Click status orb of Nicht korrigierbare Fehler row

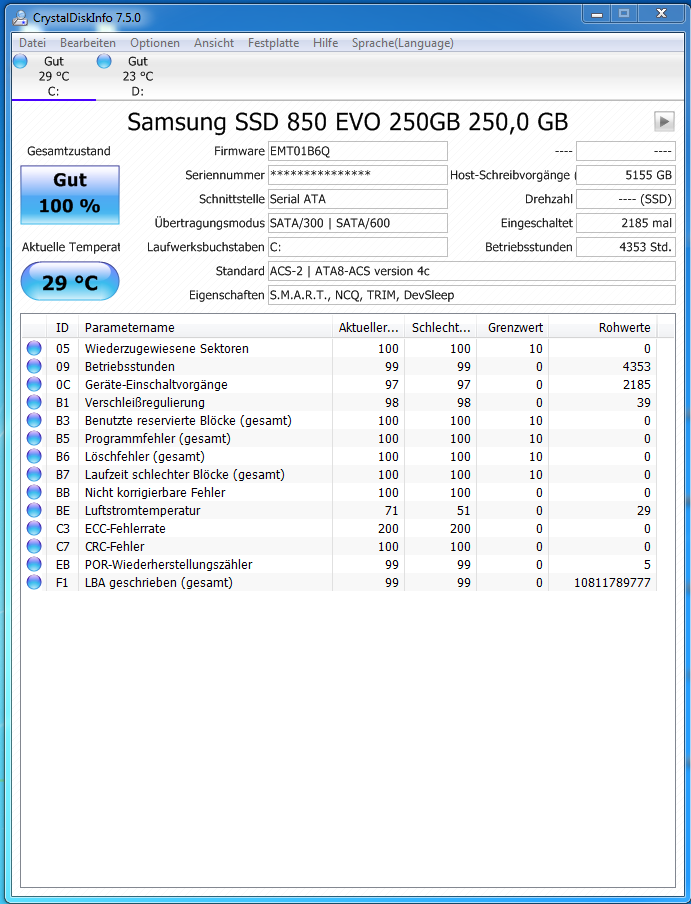click(x=34, y=492)
